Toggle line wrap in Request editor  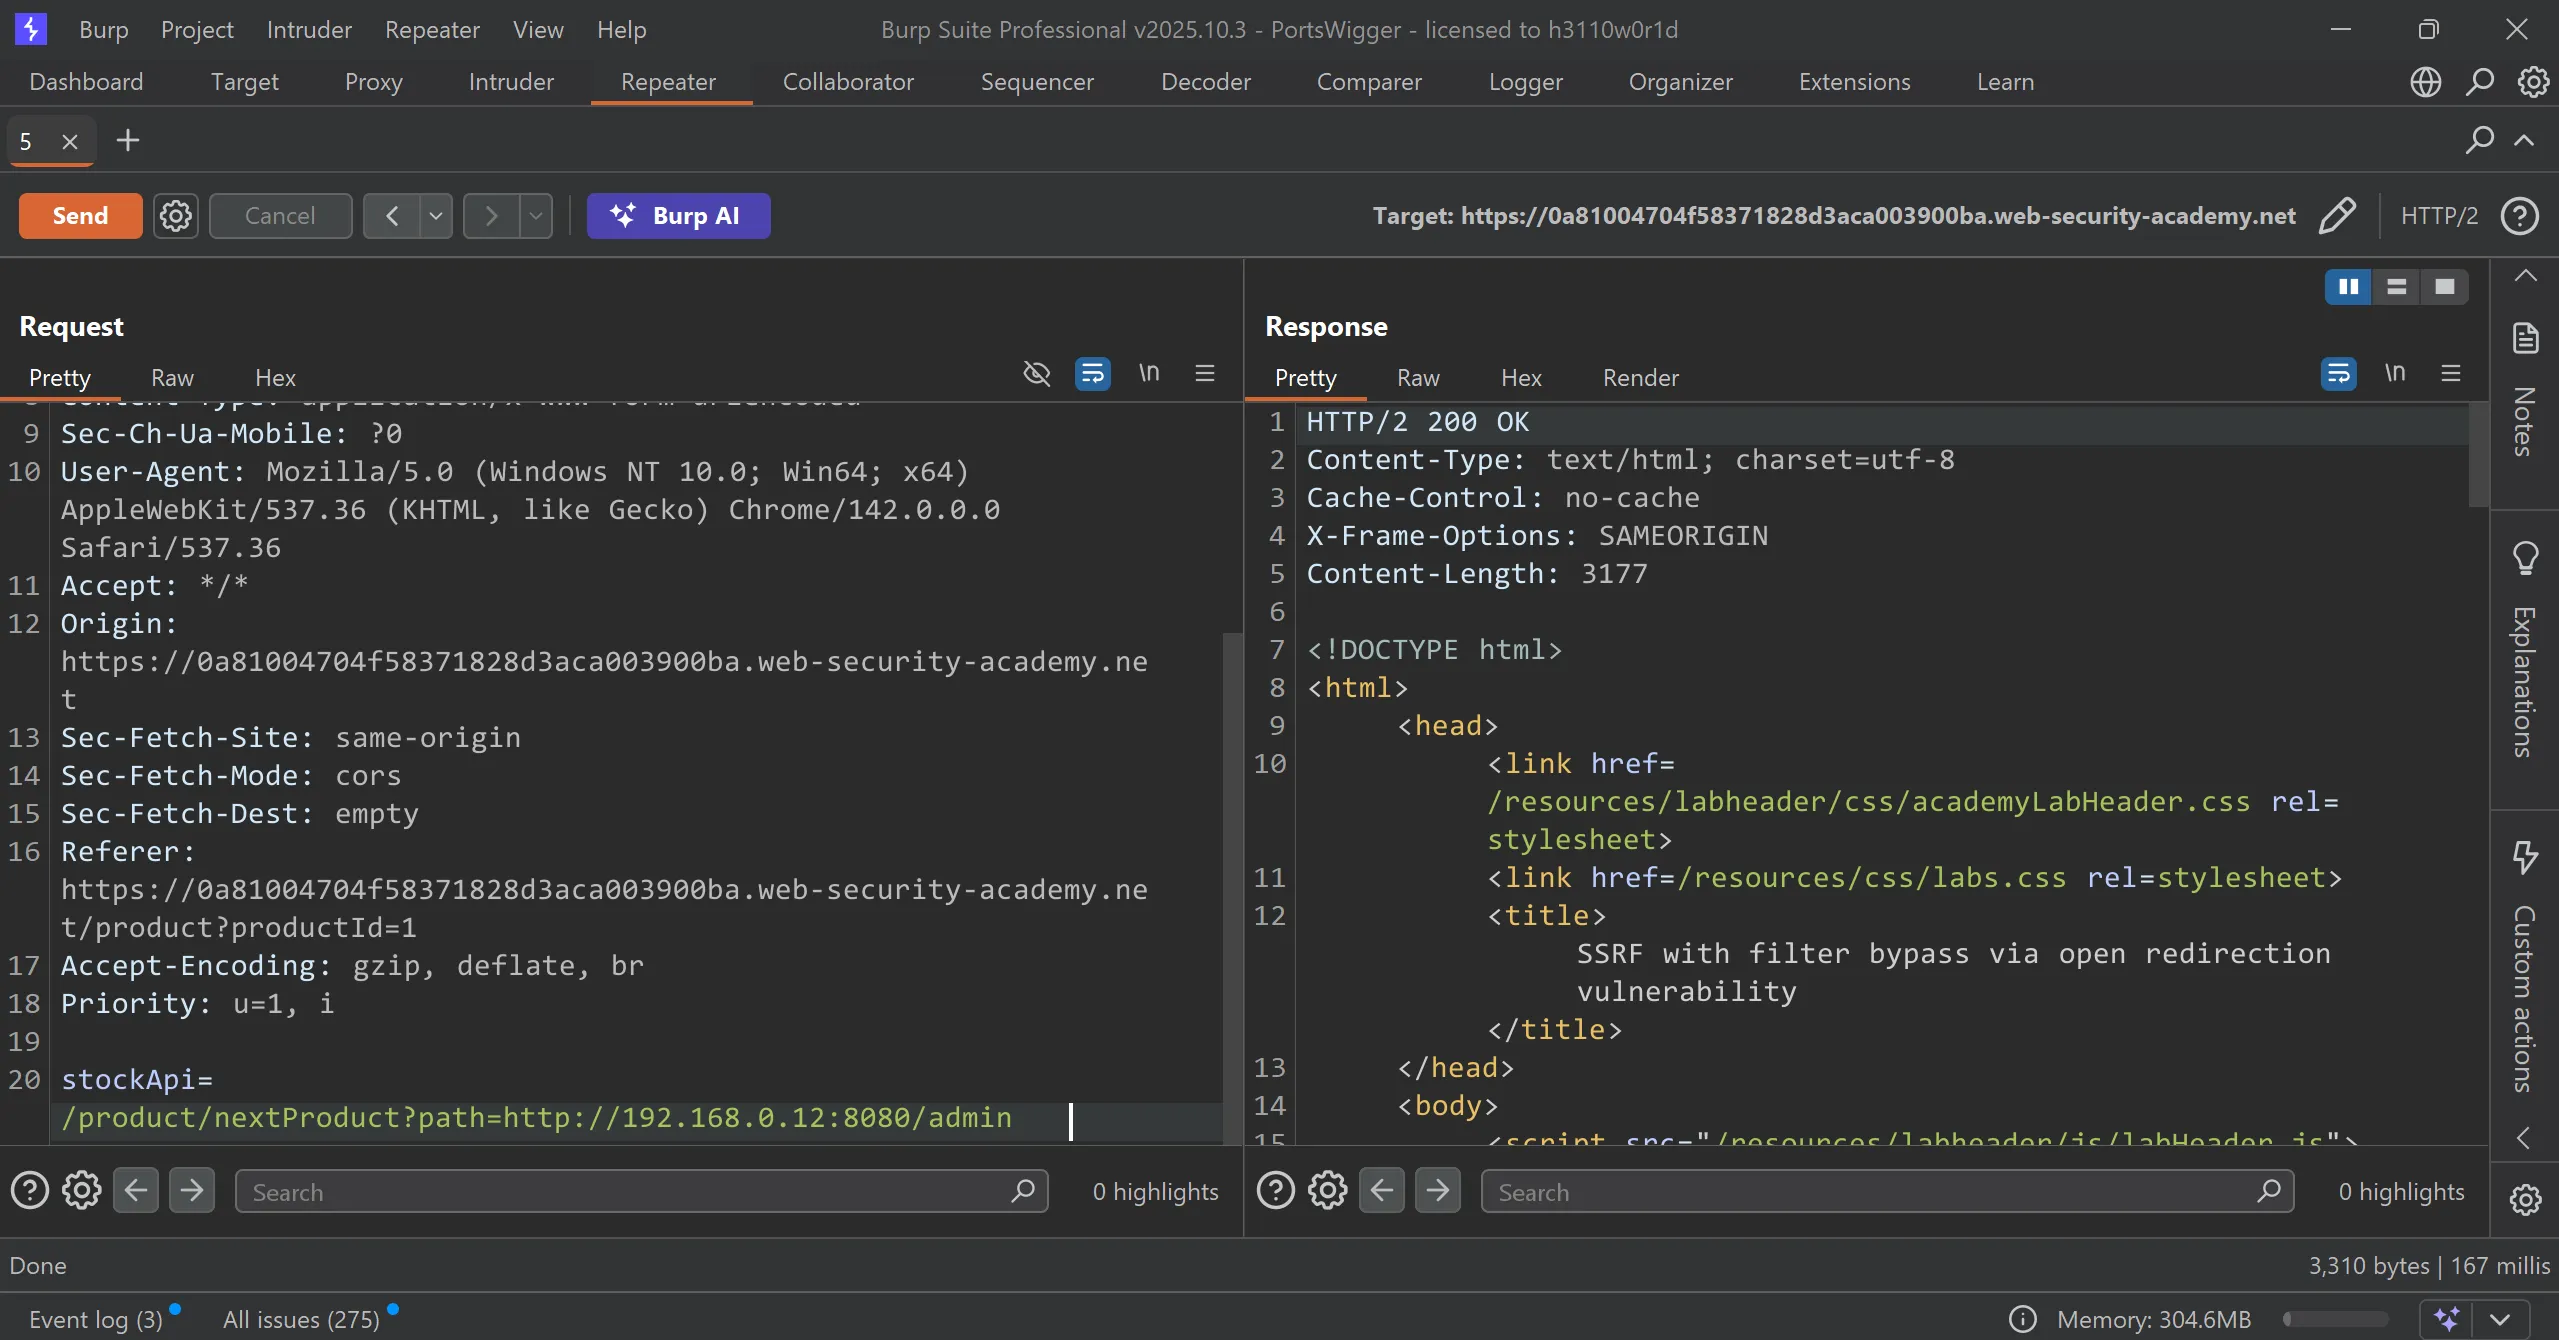(1092, 374)
